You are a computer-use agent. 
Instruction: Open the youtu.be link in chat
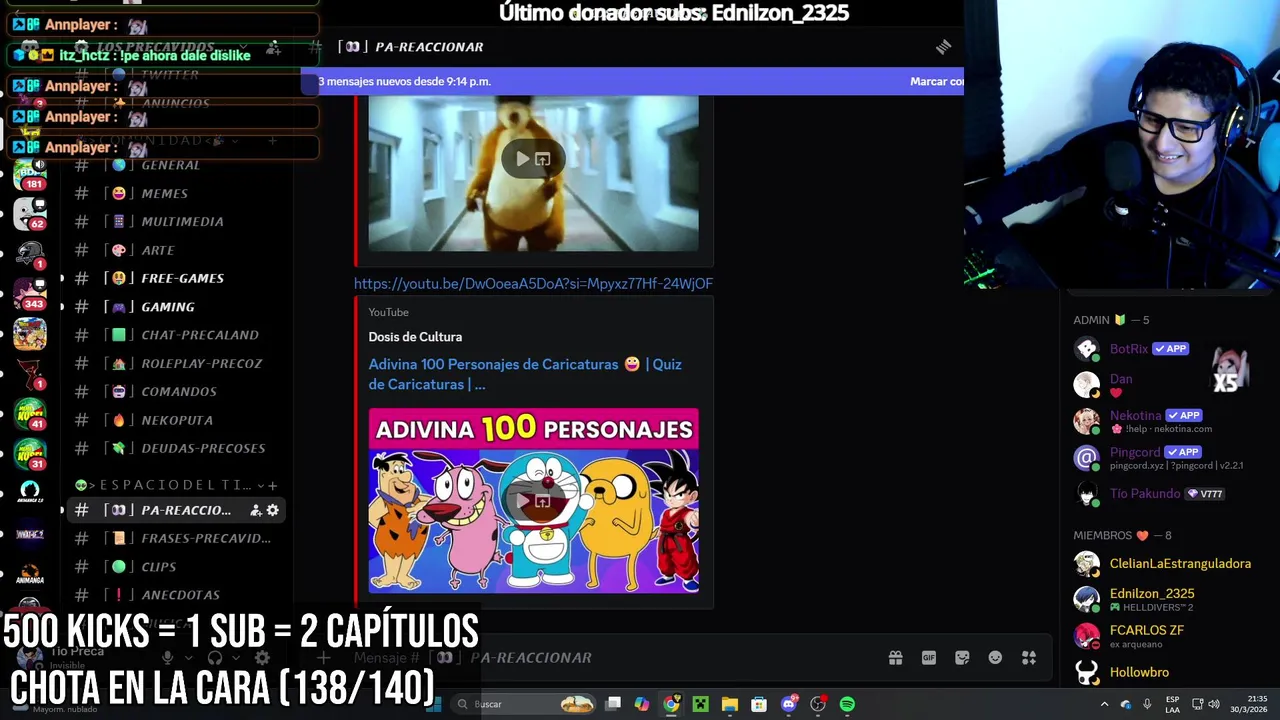click(533, 284)
